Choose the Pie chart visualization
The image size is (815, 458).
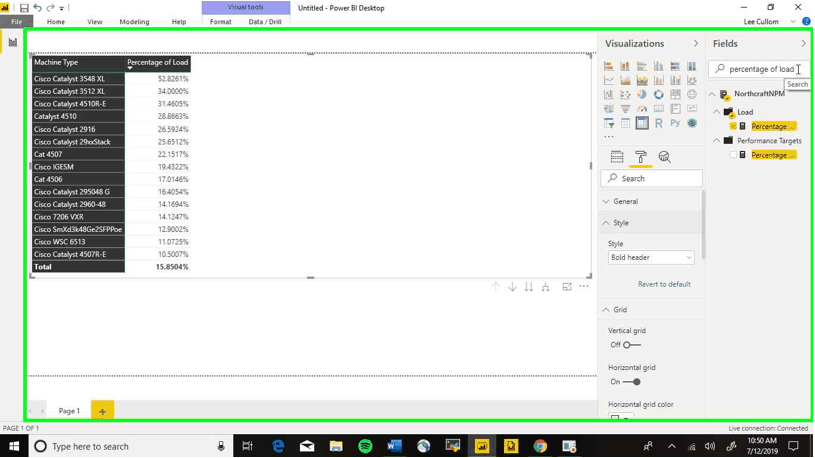[642, 95]
